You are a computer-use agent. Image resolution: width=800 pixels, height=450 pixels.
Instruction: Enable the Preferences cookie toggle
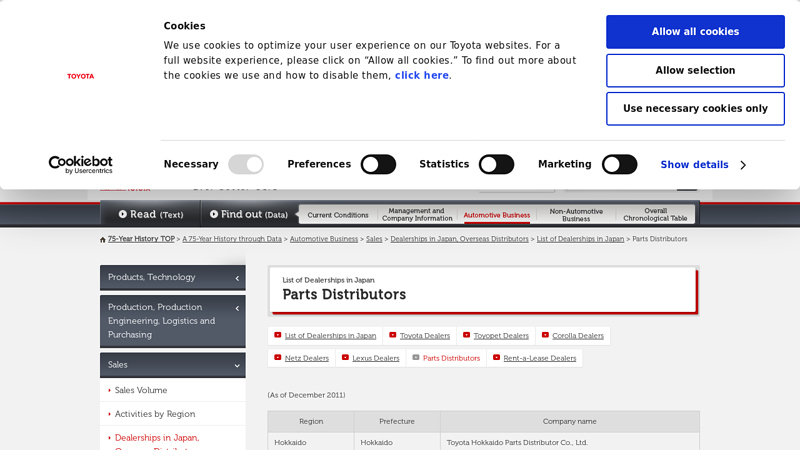point(378,164)
